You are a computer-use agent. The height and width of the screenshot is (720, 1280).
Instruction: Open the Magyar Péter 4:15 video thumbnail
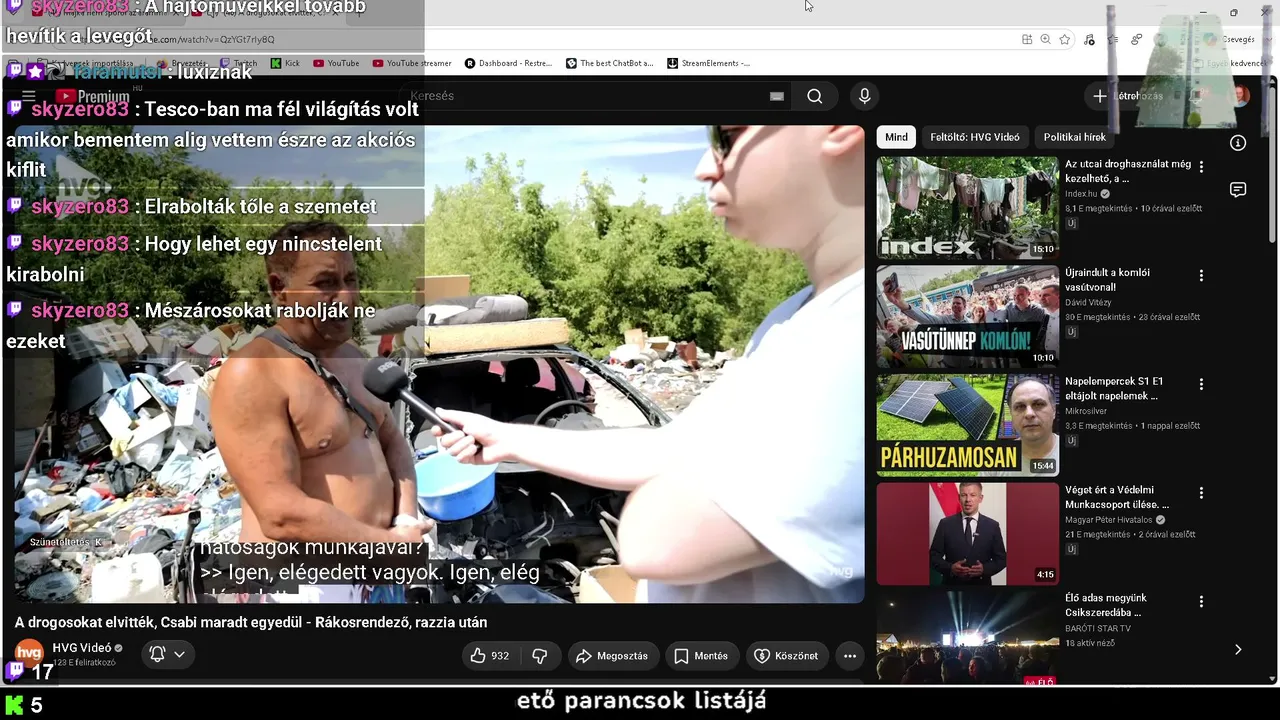pyautogui.click(x=967, y=534)
